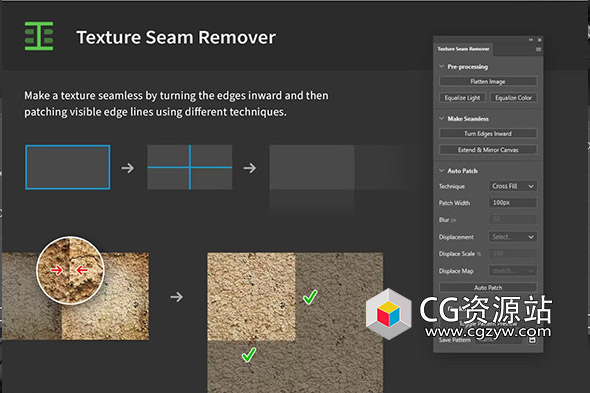The height and width of the screenshot is (393, 590).
Task: Click the Blur px value field
Action: click(512, 219)
